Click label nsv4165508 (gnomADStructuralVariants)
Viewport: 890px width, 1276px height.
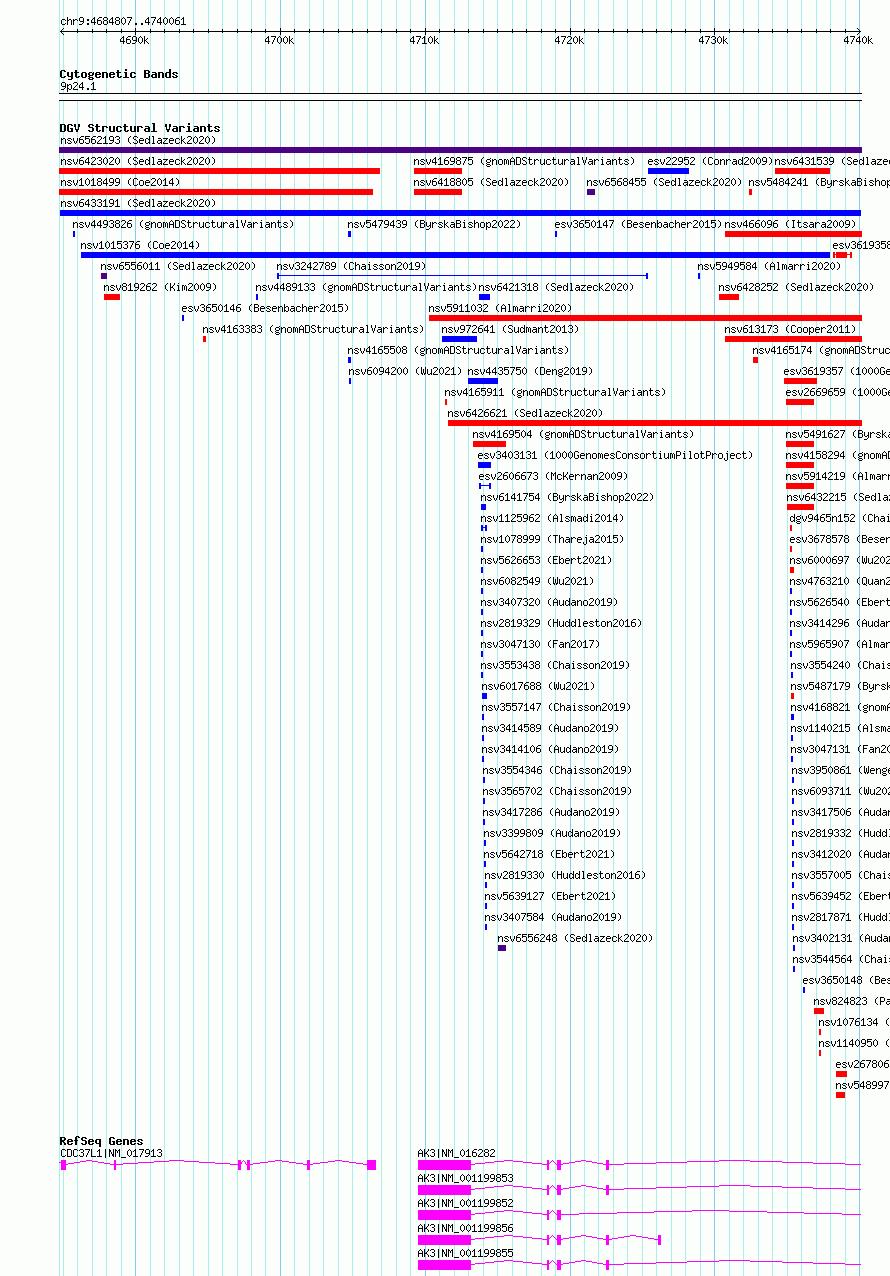[458, 350]
